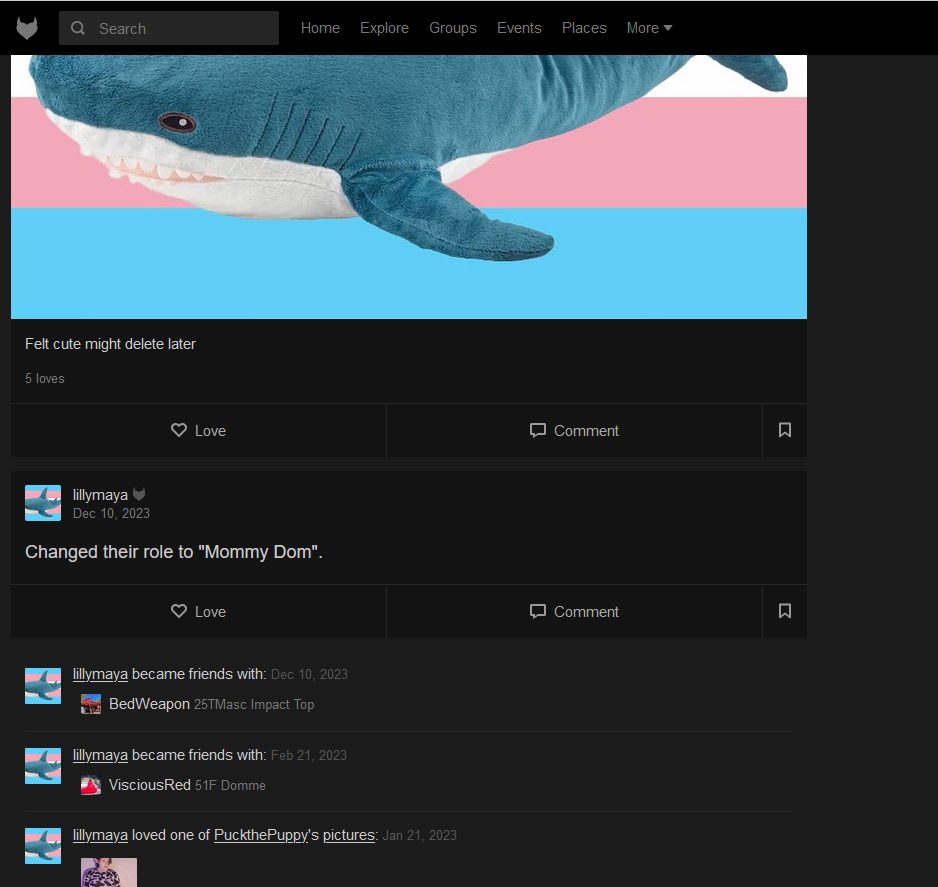Click the "Felt cute might delete later" caption
Screen dimensions: 938x887
(111, 344)
